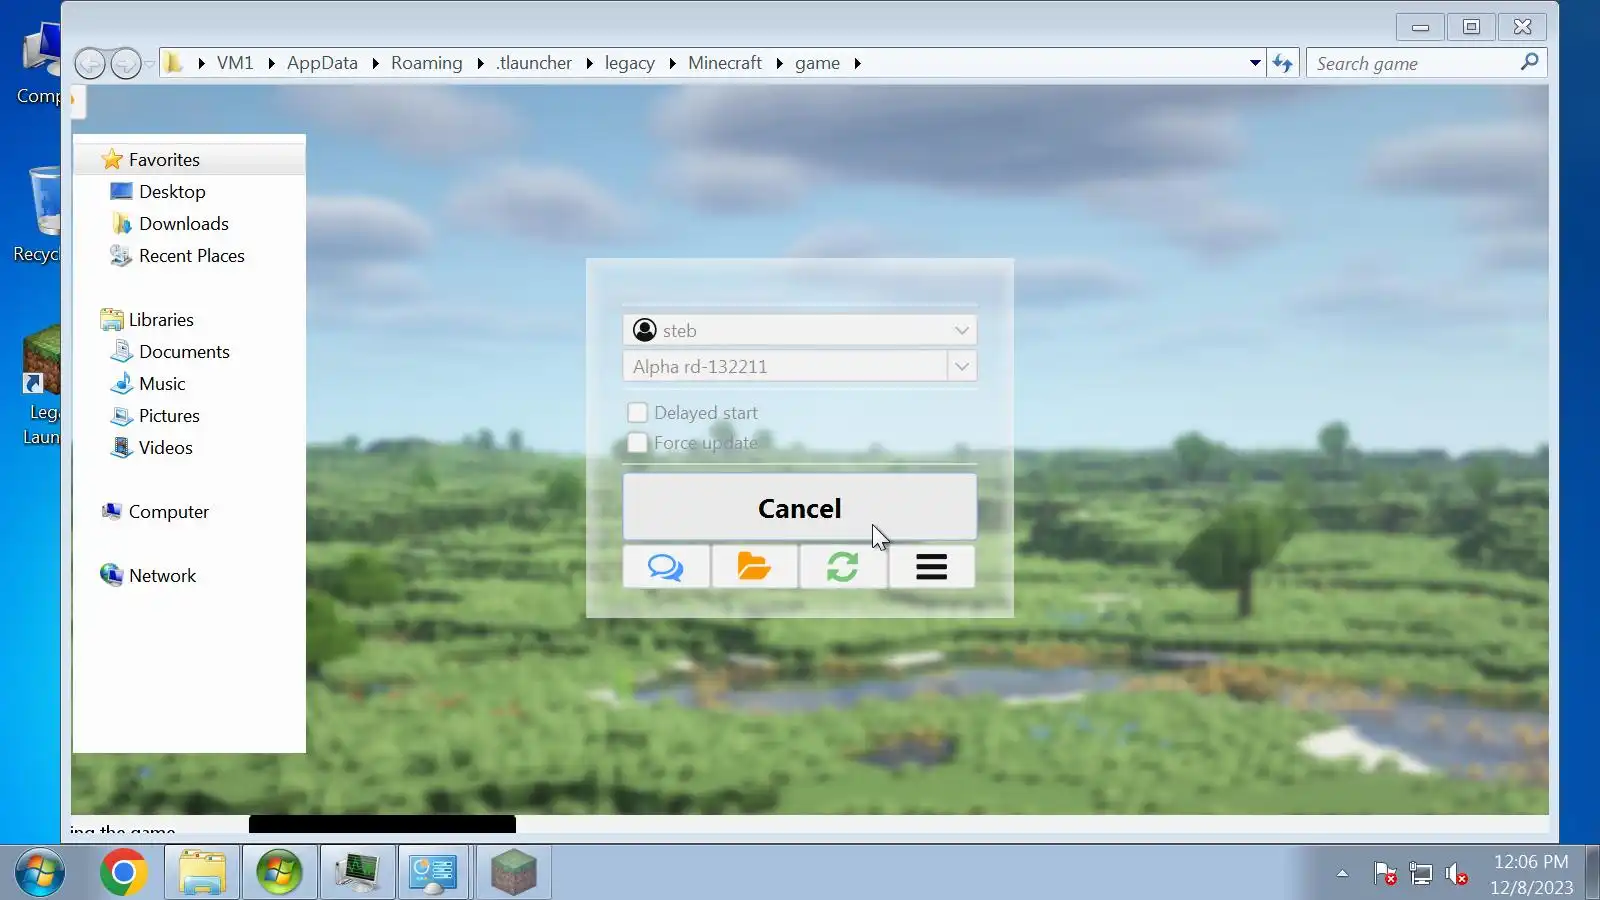Select the Computer desktop icon

tap(38, 66)
